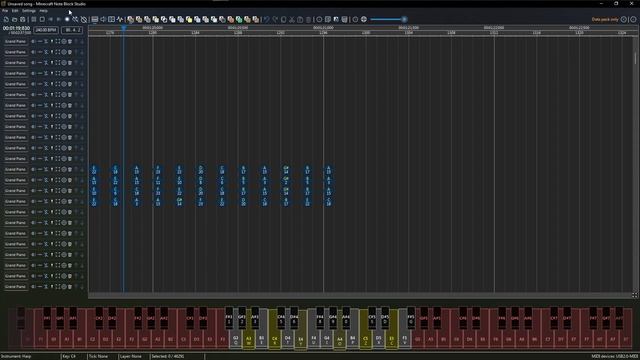
Task: Delete the topmost layer via its trash icon
Action: 70,41
